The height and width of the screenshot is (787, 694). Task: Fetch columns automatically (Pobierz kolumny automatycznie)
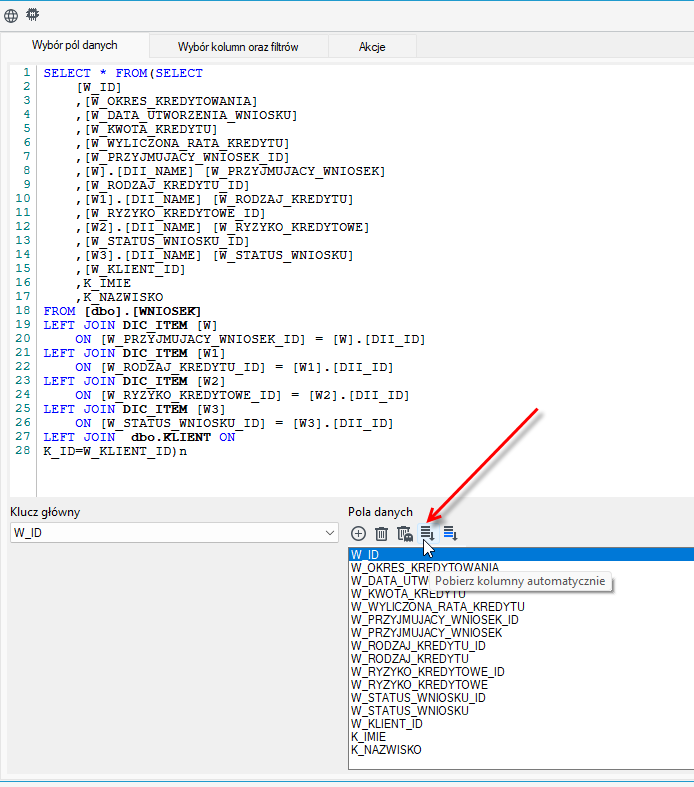[x=428, y=534]
